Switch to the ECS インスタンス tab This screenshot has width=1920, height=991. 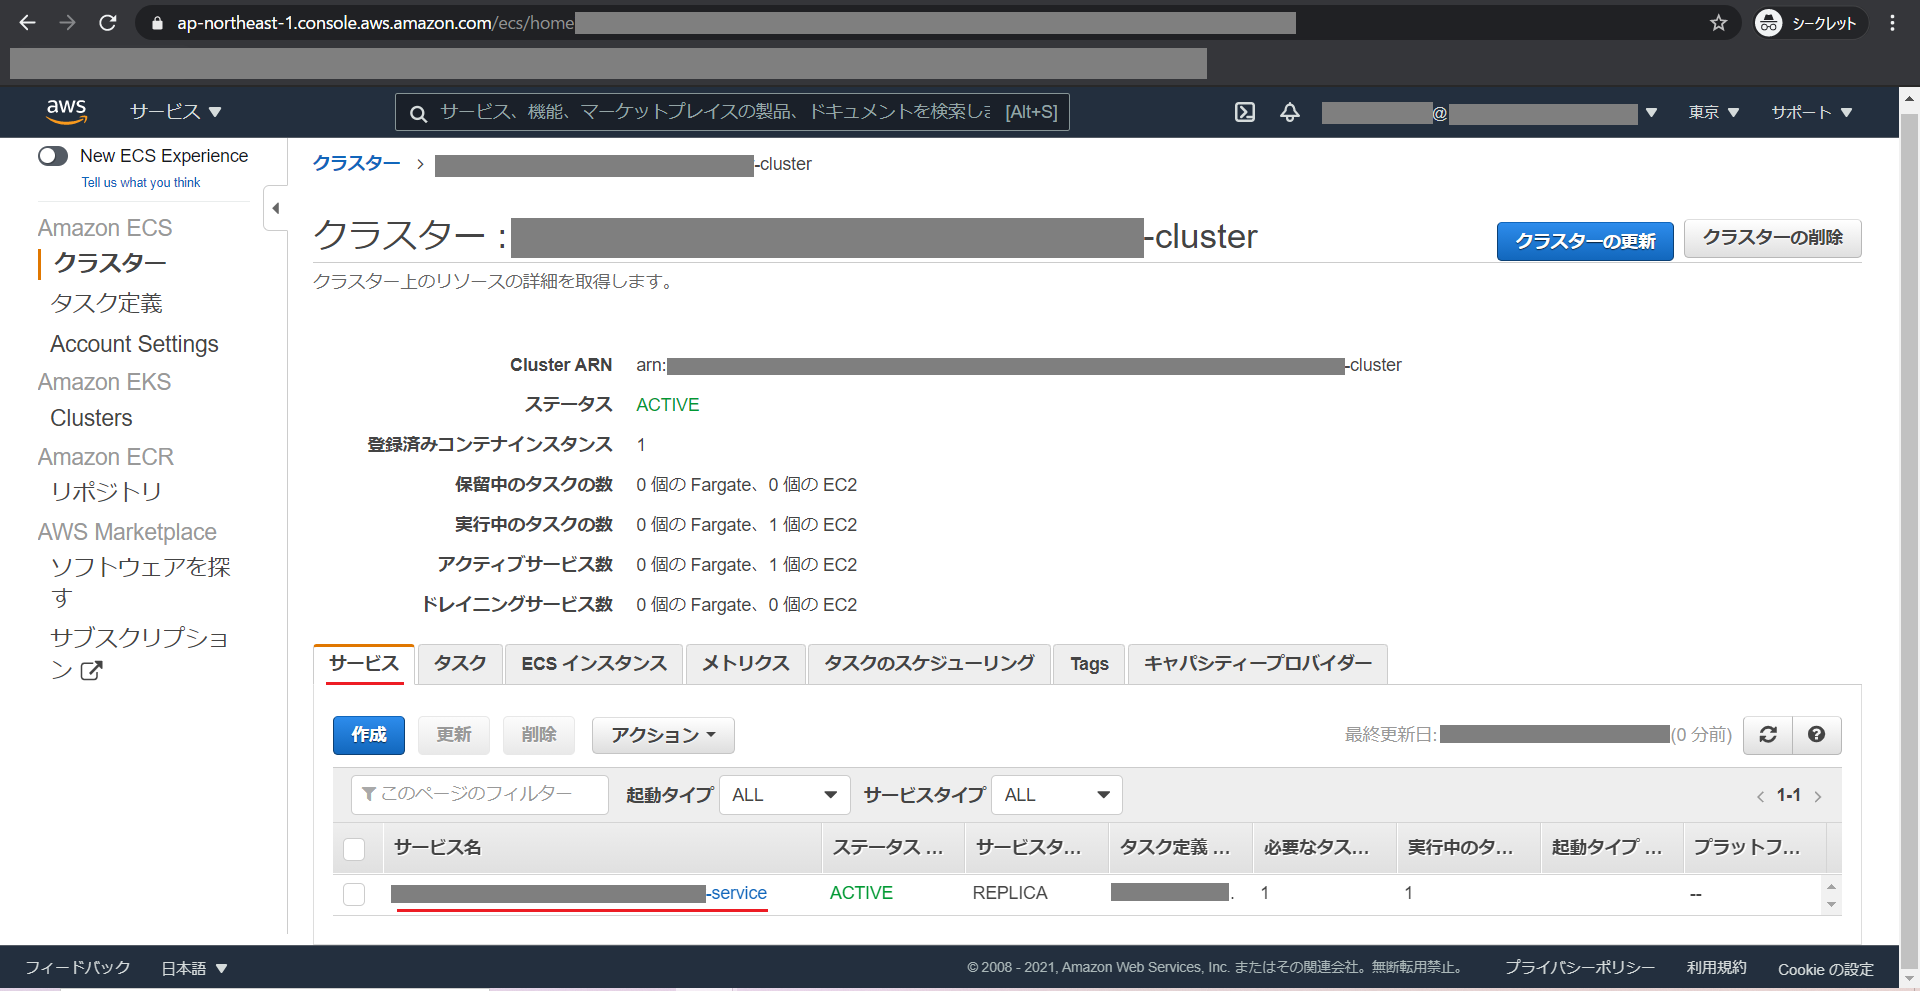(594, 664)
